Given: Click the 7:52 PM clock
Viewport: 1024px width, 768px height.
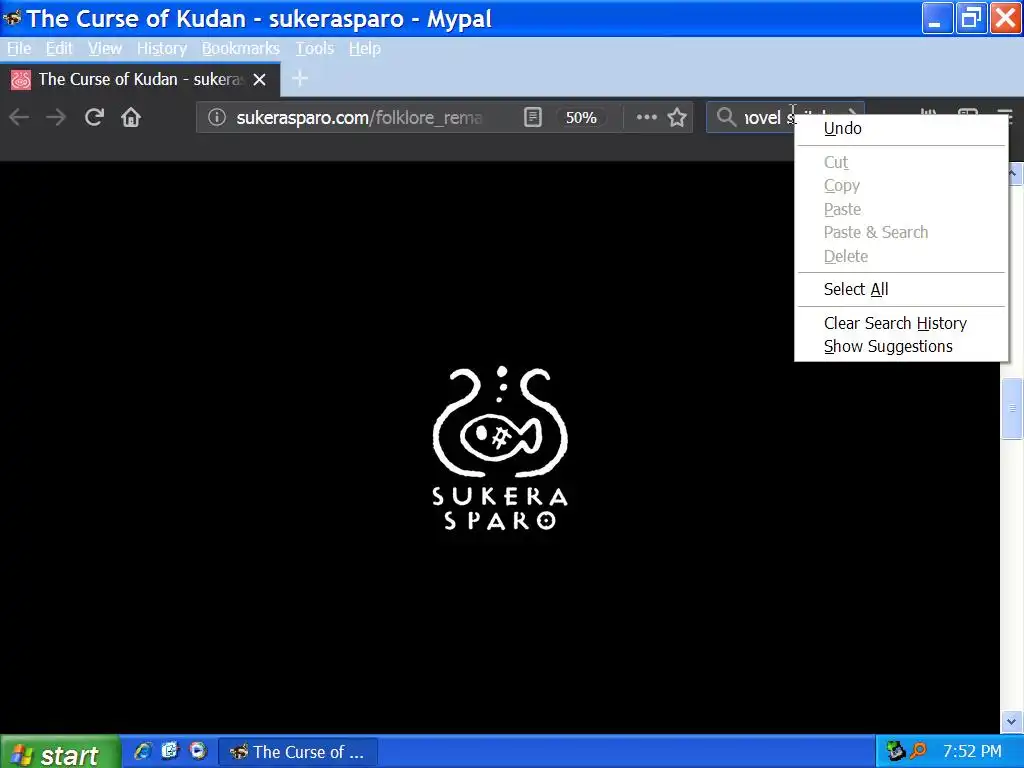Looking at the screenshot, I should point(972,752).
